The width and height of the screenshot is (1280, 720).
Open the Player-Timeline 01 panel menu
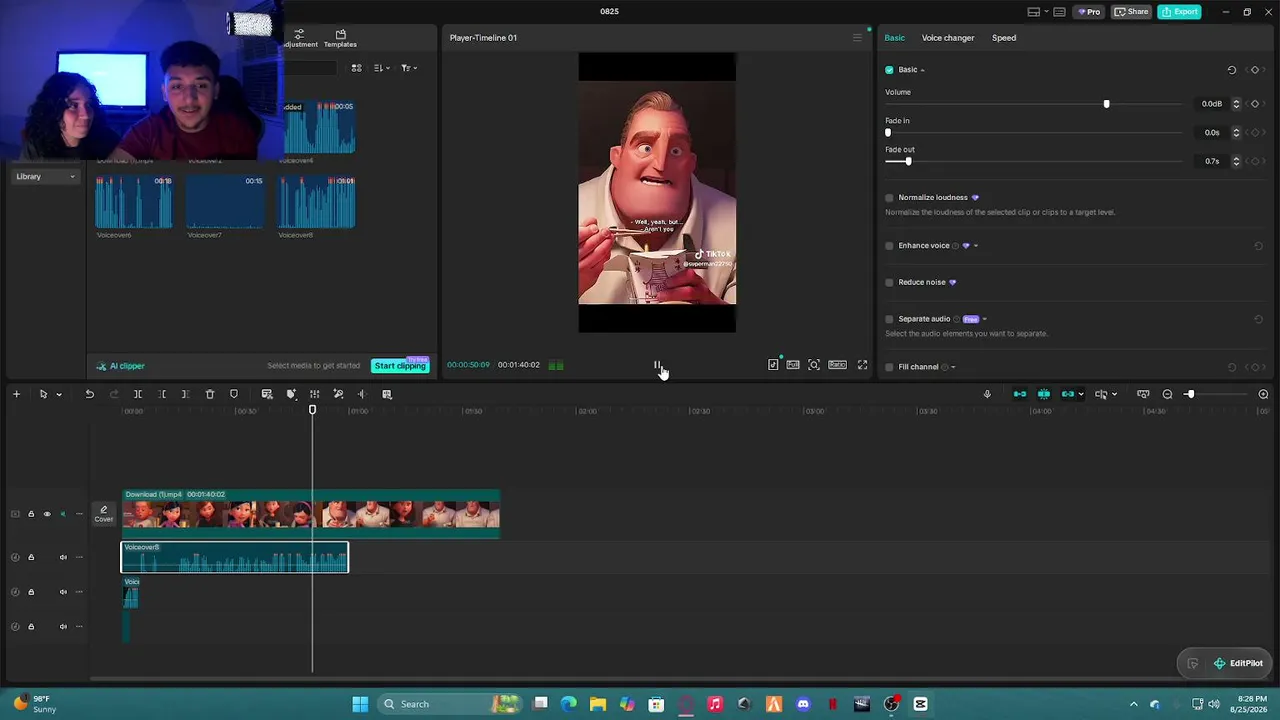click(x=857, y=38)
